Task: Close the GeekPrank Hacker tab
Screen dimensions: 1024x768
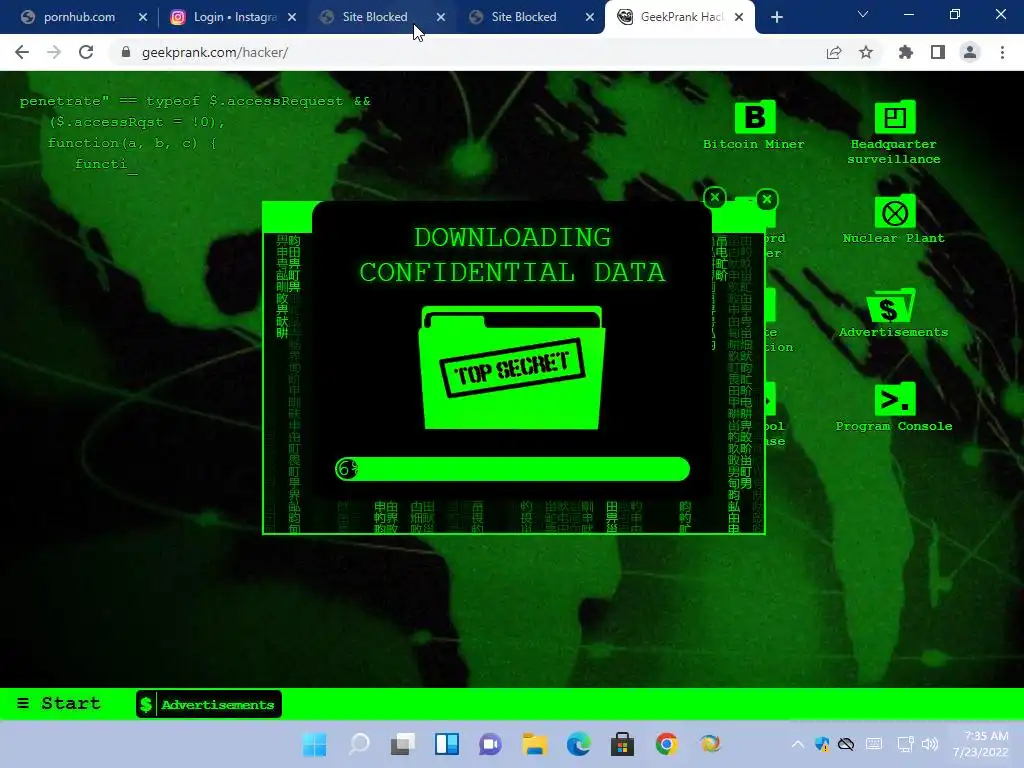Action: 739,17
